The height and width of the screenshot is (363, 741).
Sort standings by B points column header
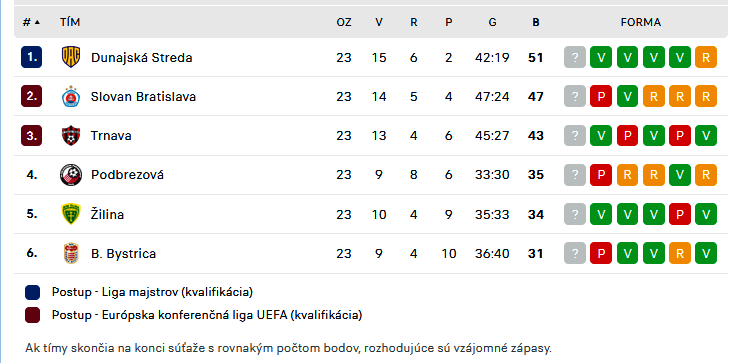point(535,22)
